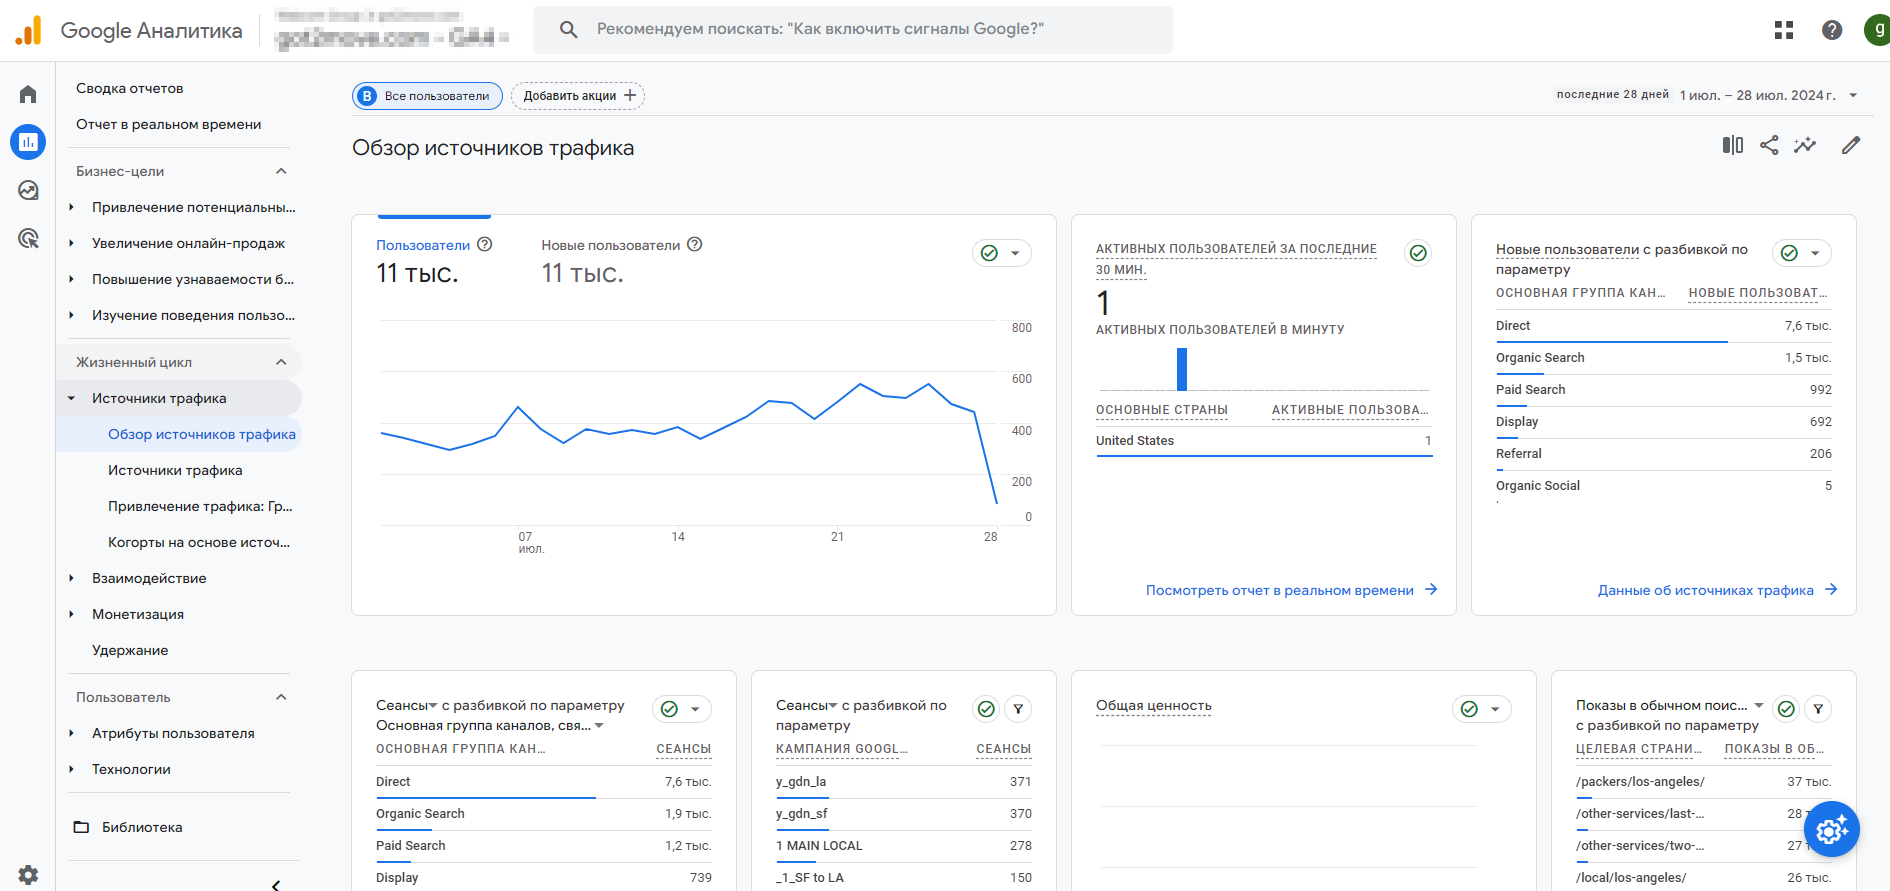Open the date range dropdown arrow

click(x=1853, y=96)
